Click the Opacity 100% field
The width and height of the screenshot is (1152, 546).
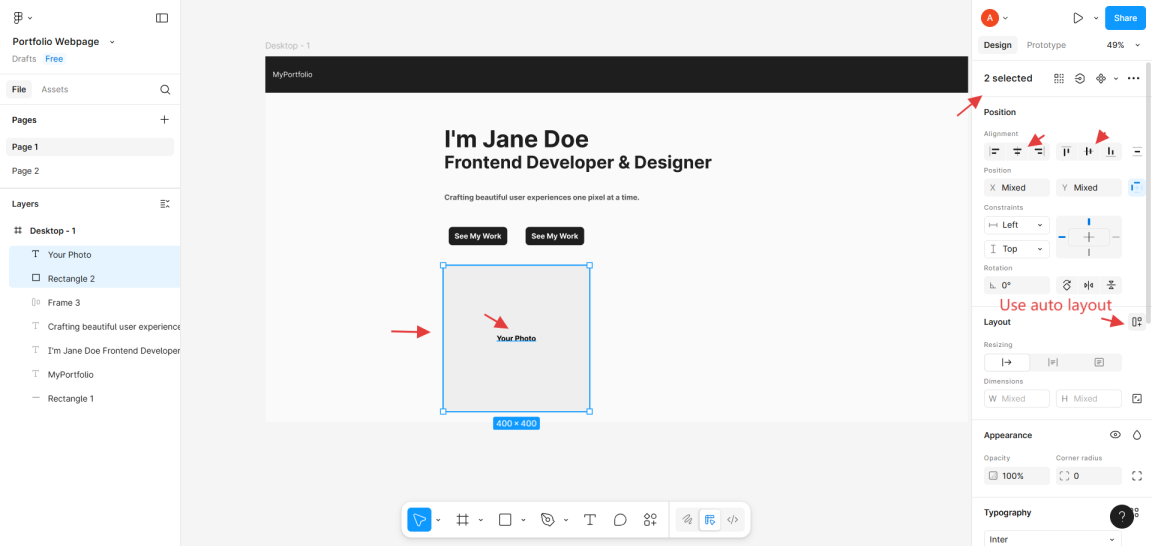click(x=1016, y=476)
